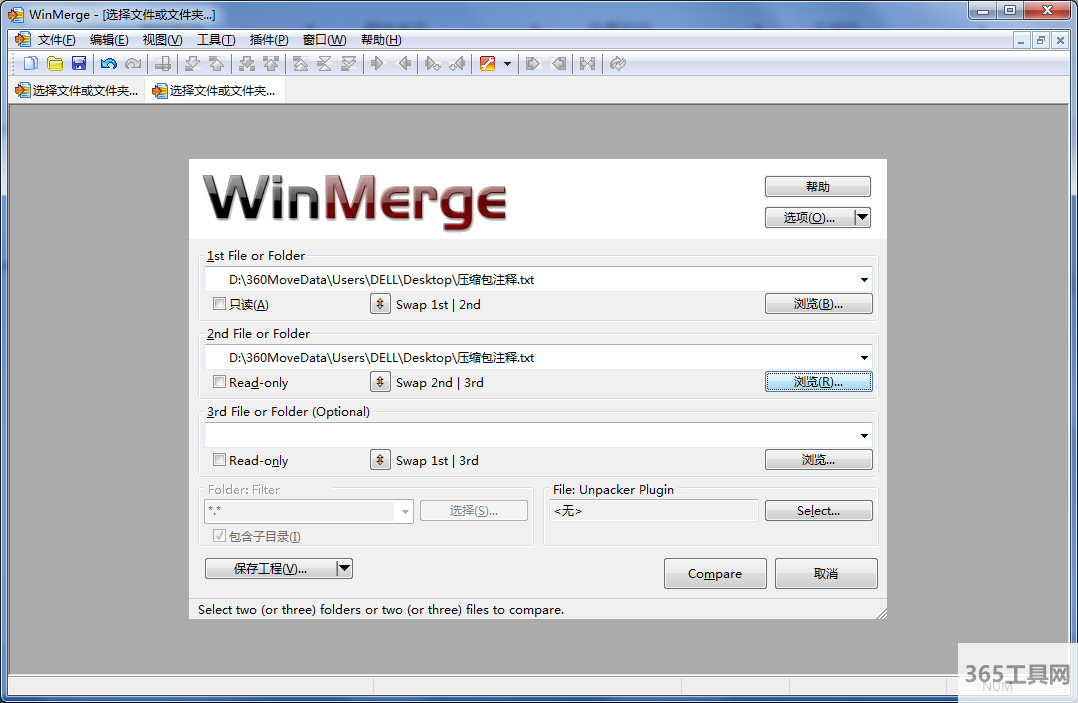The width and height of the screenshot is (1078, 703).
Task: Open the 3rd File path dropdown list
Action: (x=863, y=436)
